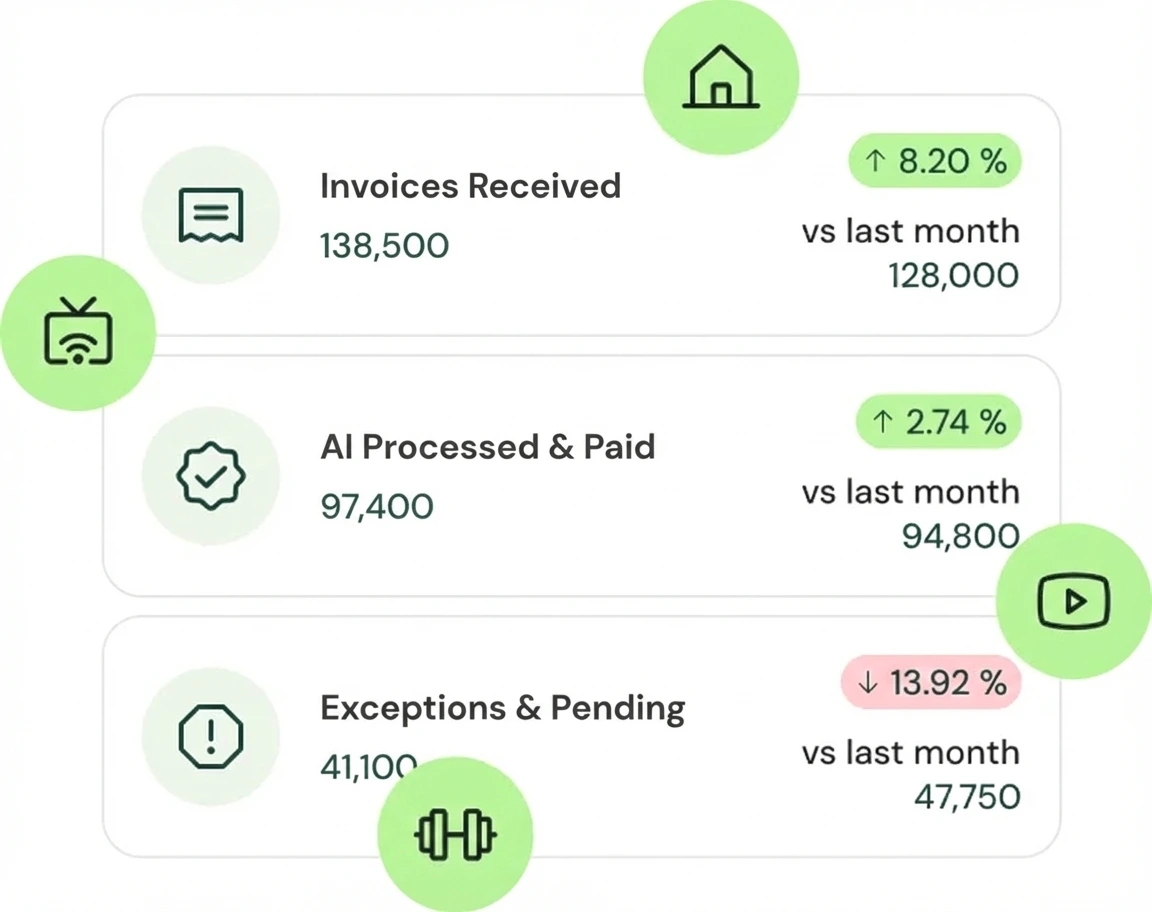Click last month's 128,000 figure
Image resolution: width=1152 pixels, height=912 pixels.
[953, 276]
